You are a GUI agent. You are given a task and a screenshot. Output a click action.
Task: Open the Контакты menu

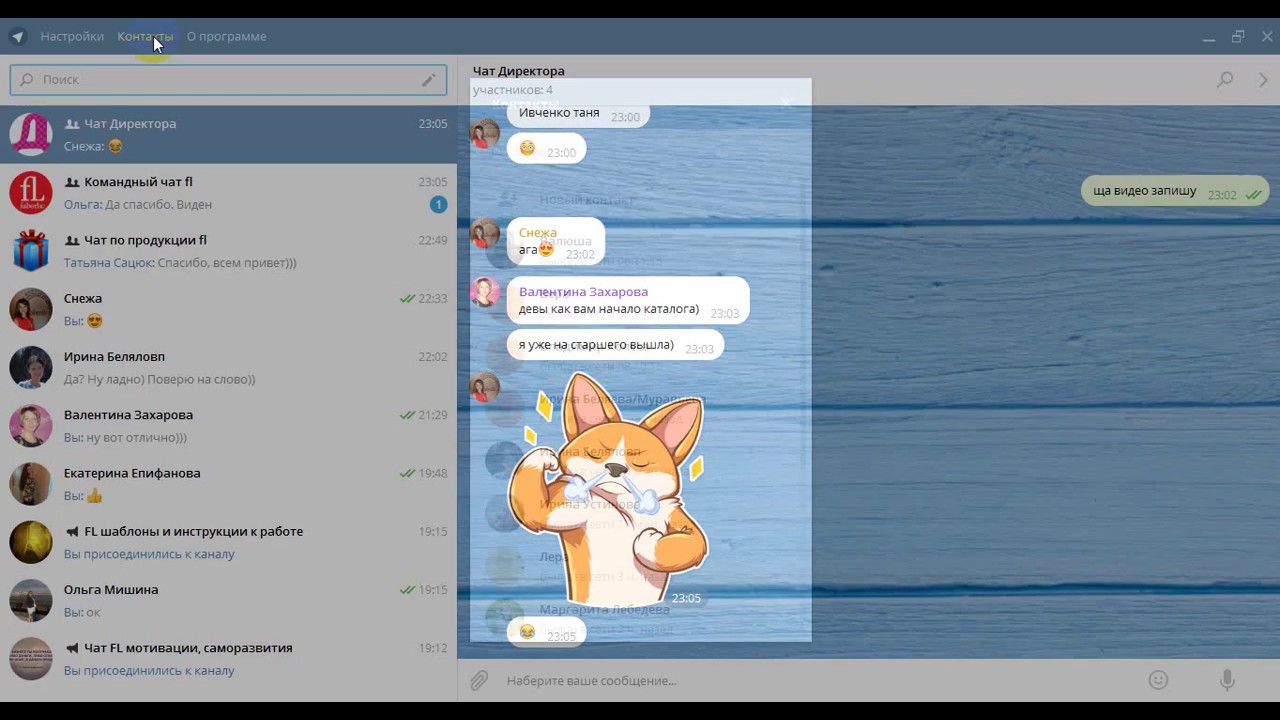click(x=145, y=36)
